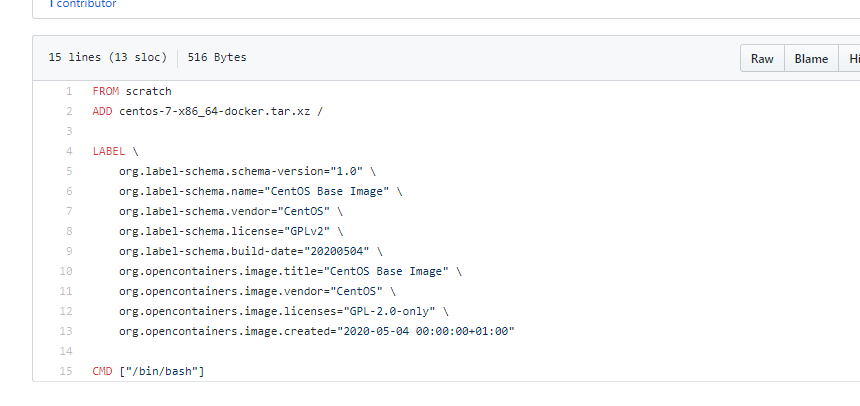The height and width of the screenshot is (406, 860).
Task: Click the build-date="20200504" line
Action: click(251, 251)
